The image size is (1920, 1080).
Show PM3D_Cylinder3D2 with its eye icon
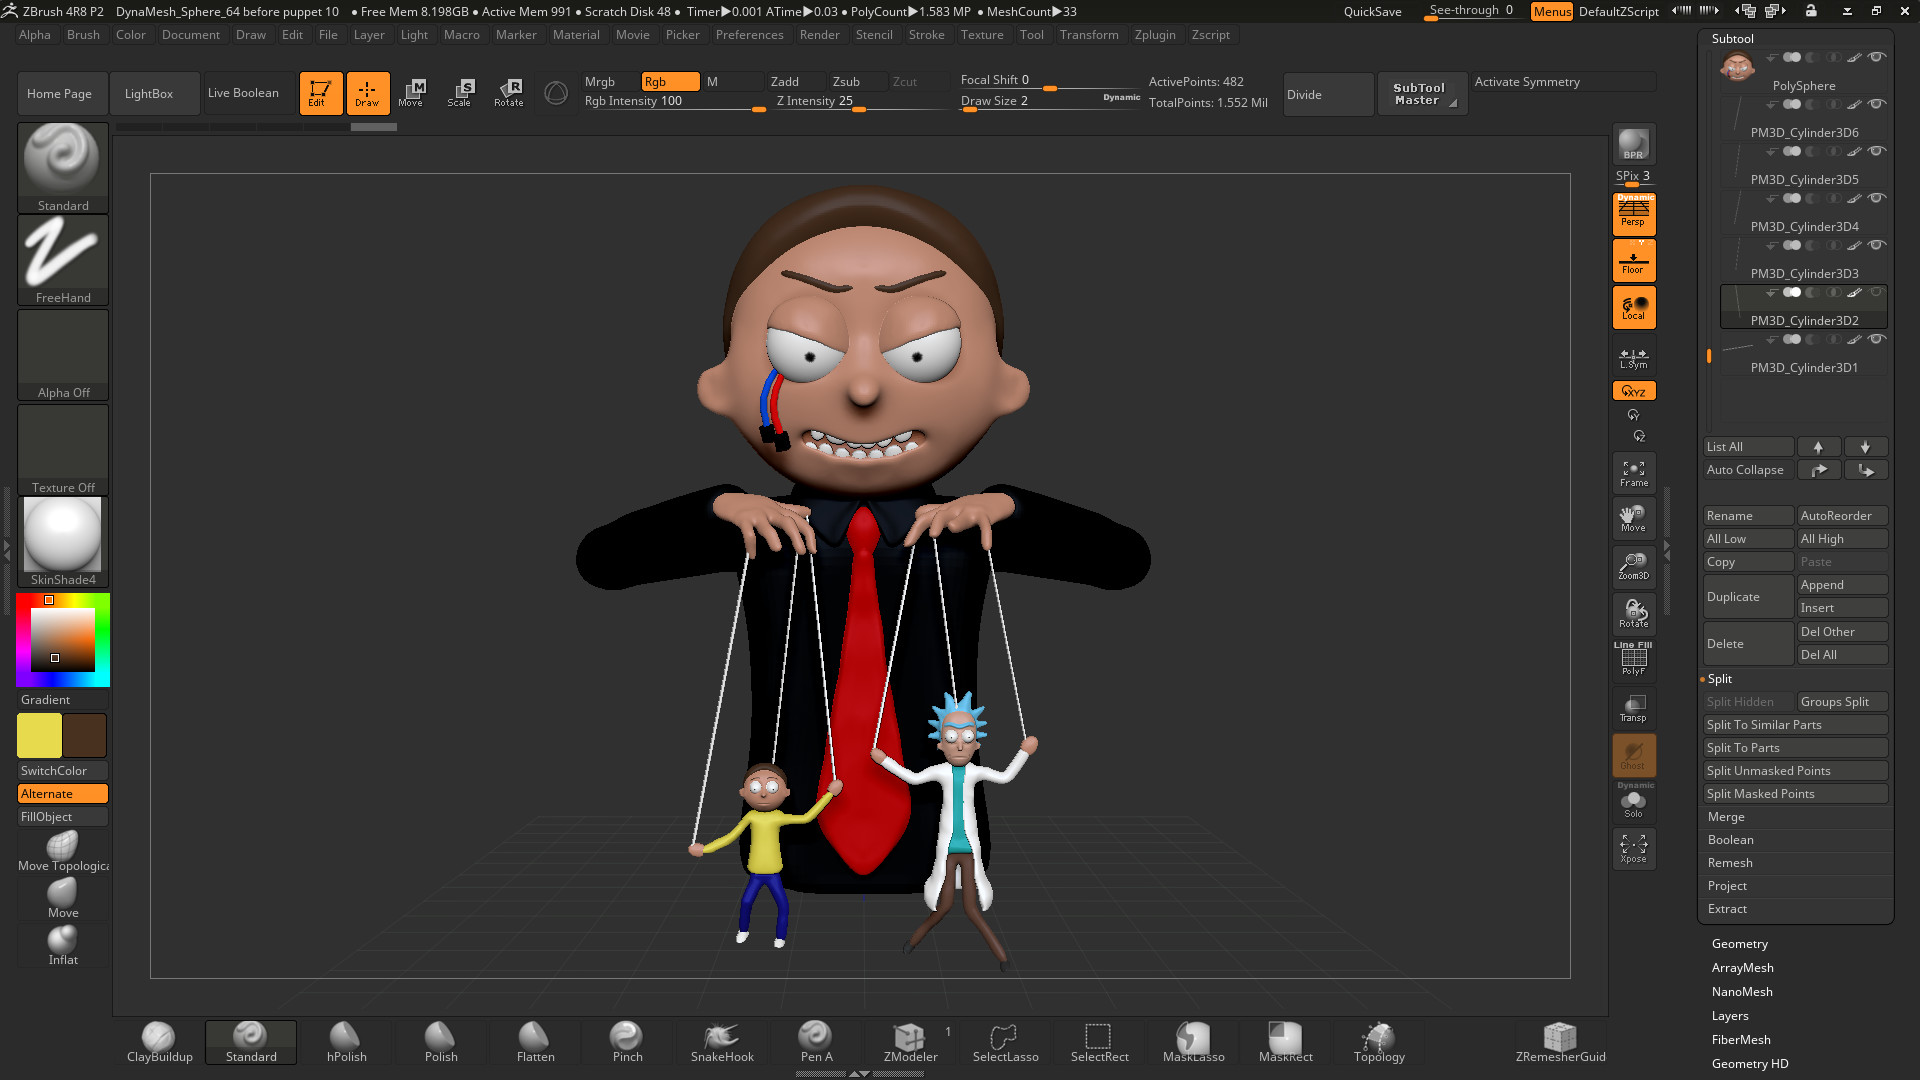[x=1877, y=292]
